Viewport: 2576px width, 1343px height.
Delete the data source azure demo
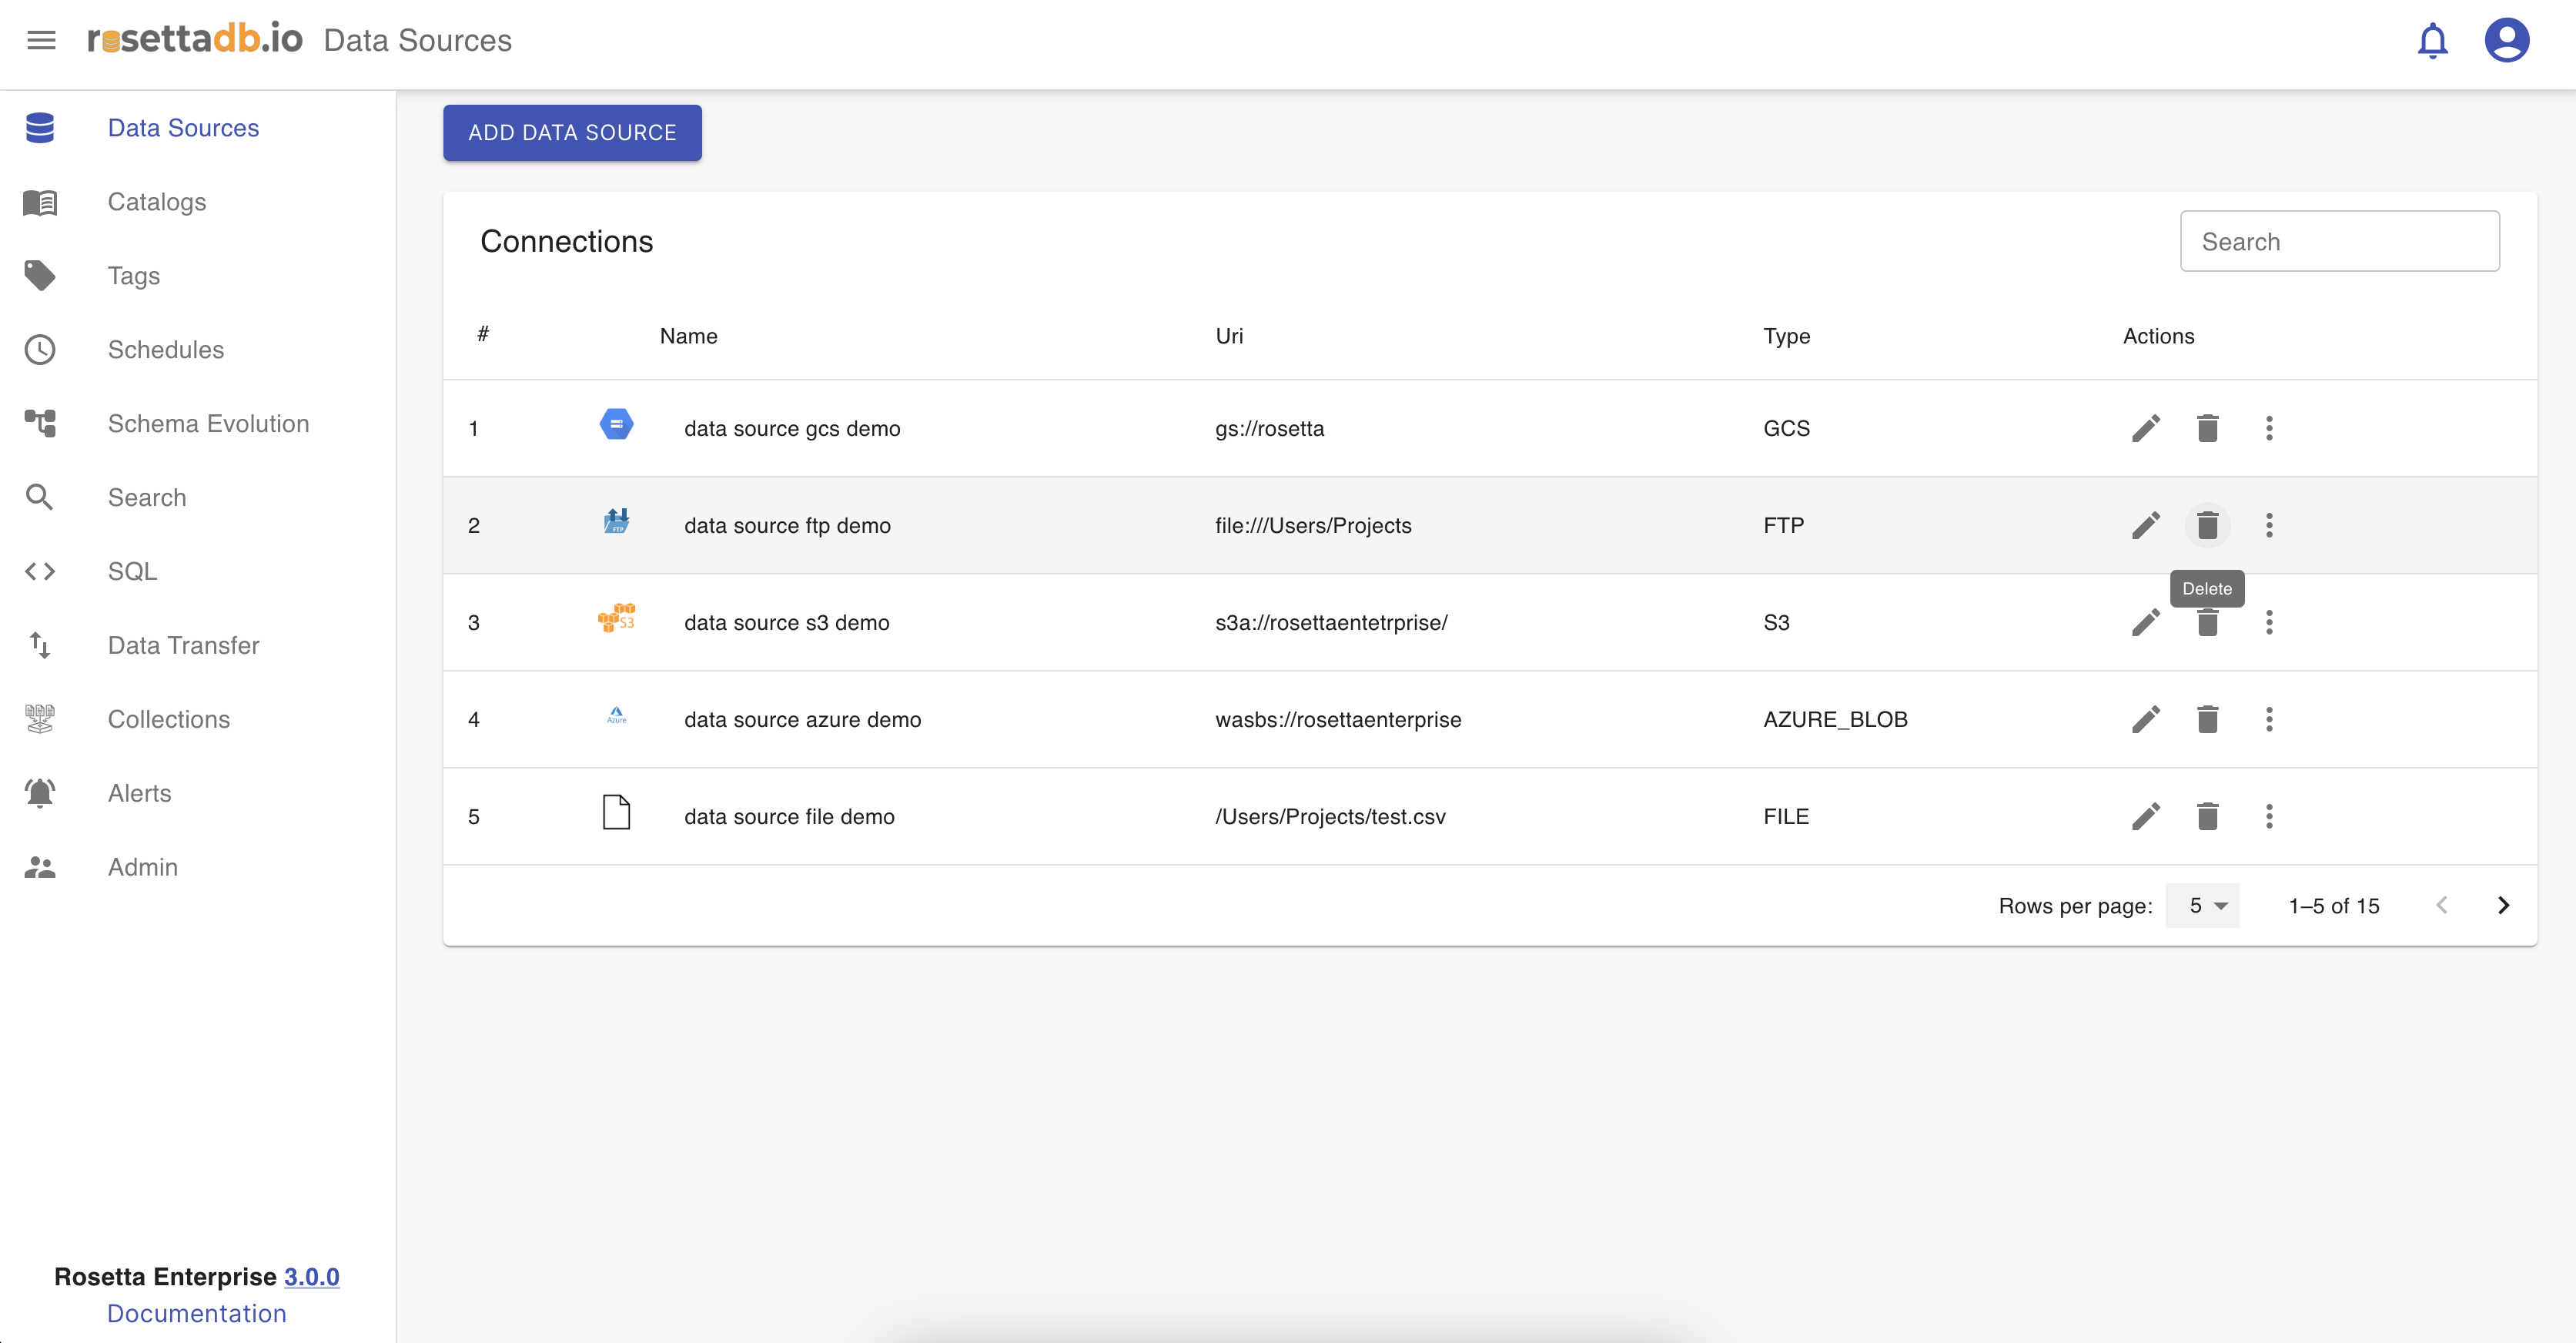coord(2207,719)
